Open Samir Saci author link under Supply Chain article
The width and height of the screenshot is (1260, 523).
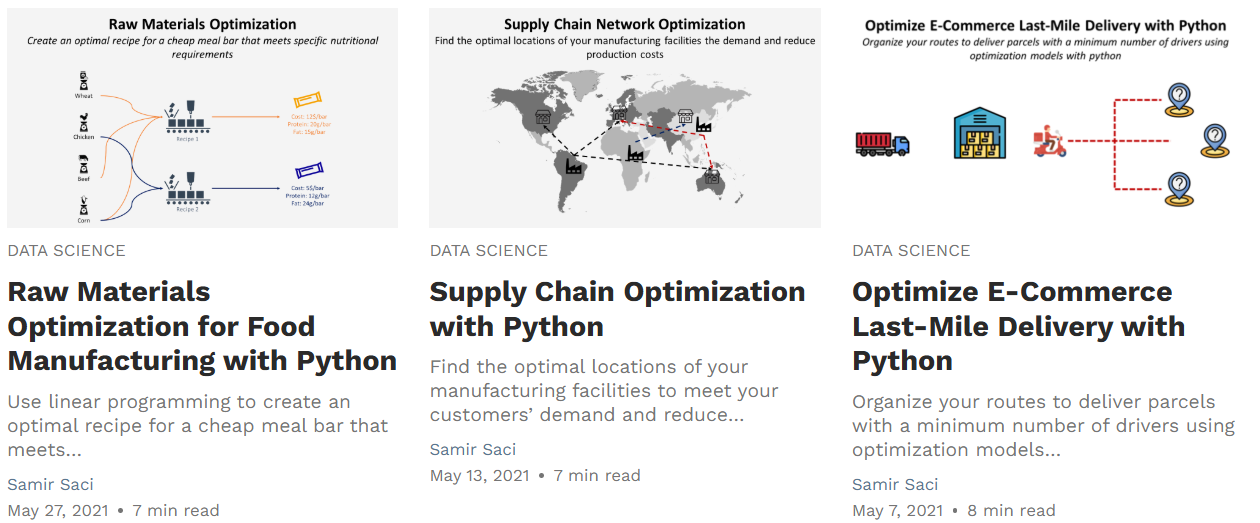click(x=473, y=449)
